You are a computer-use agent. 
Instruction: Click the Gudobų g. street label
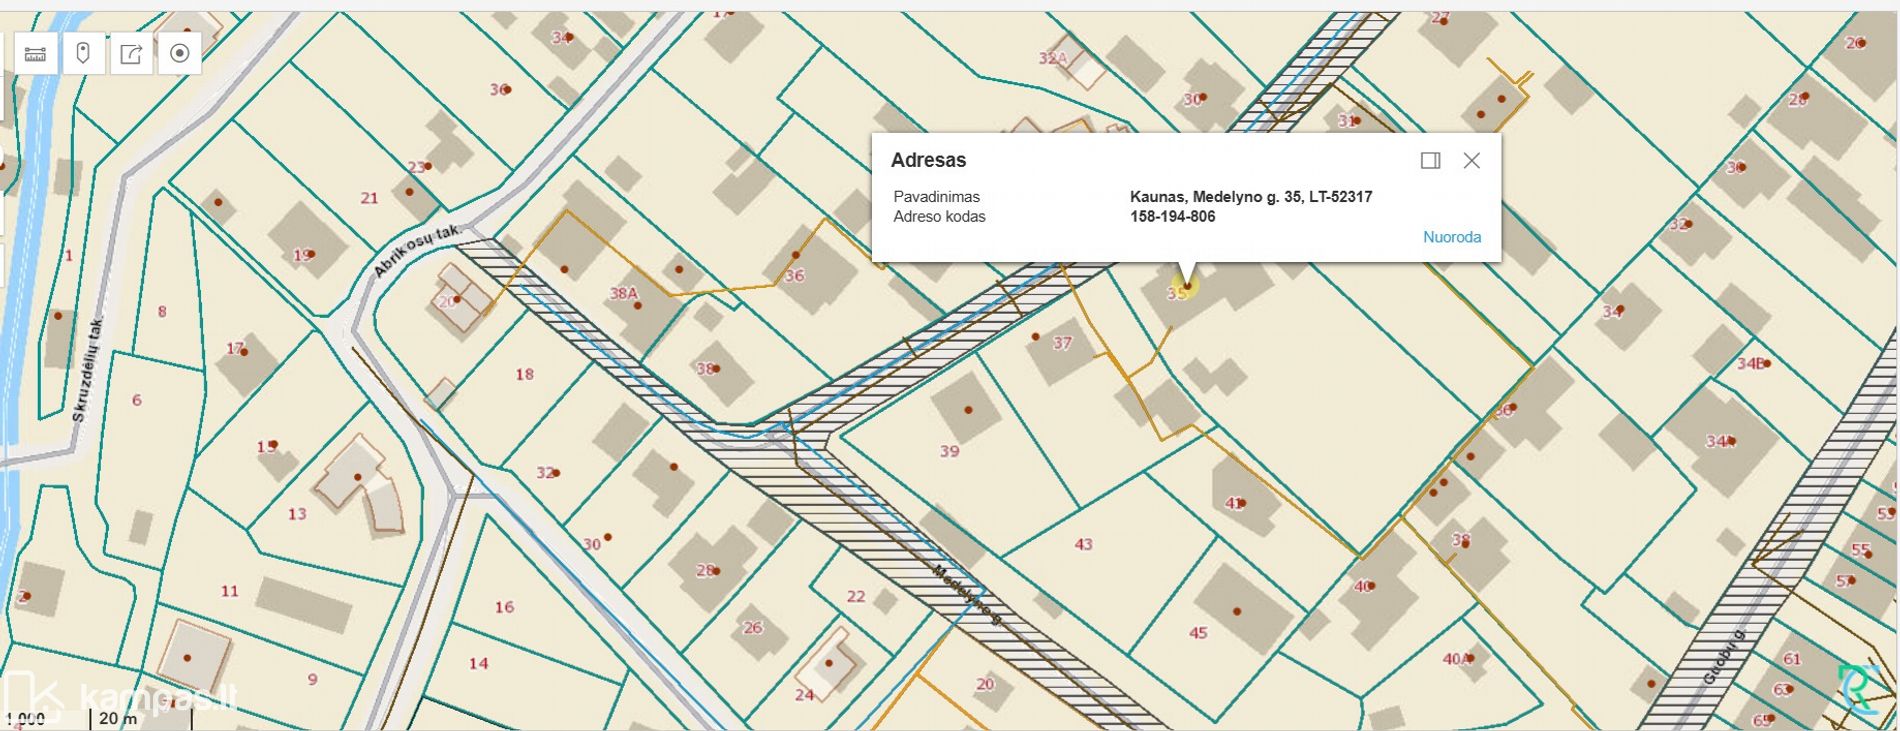[x=1724, y=657]
